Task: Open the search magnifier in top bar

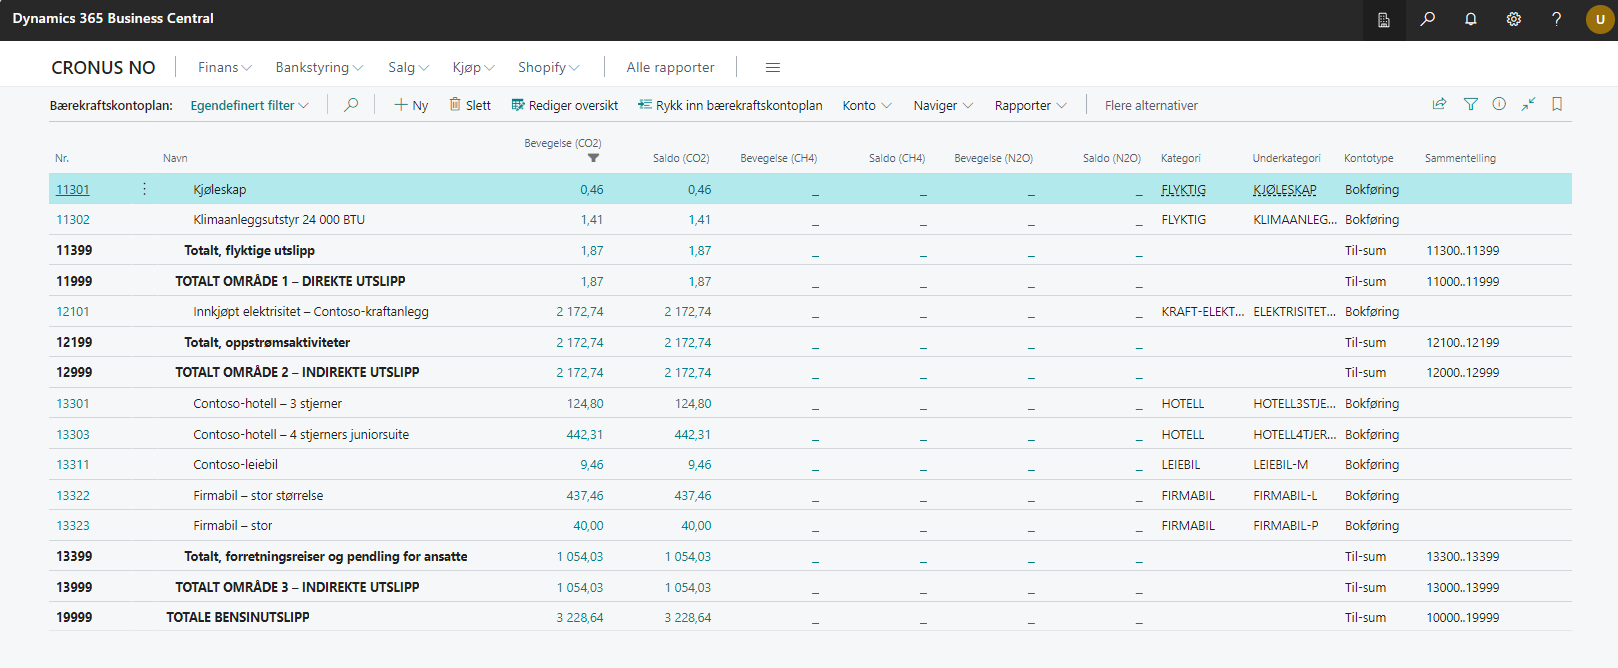Action: point(1427,19)
